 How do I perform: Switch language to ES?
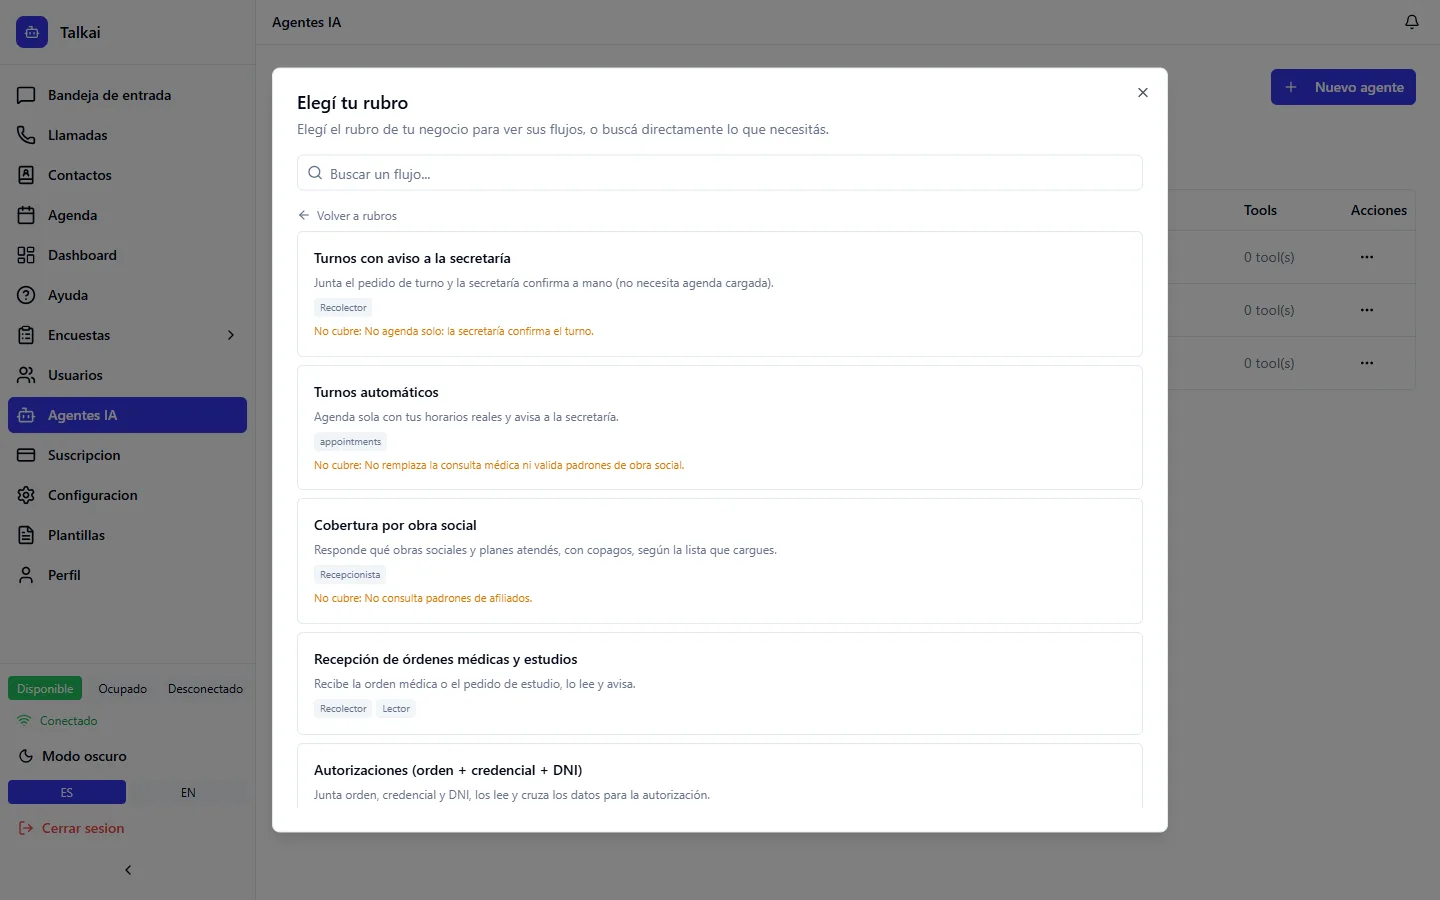67,792
